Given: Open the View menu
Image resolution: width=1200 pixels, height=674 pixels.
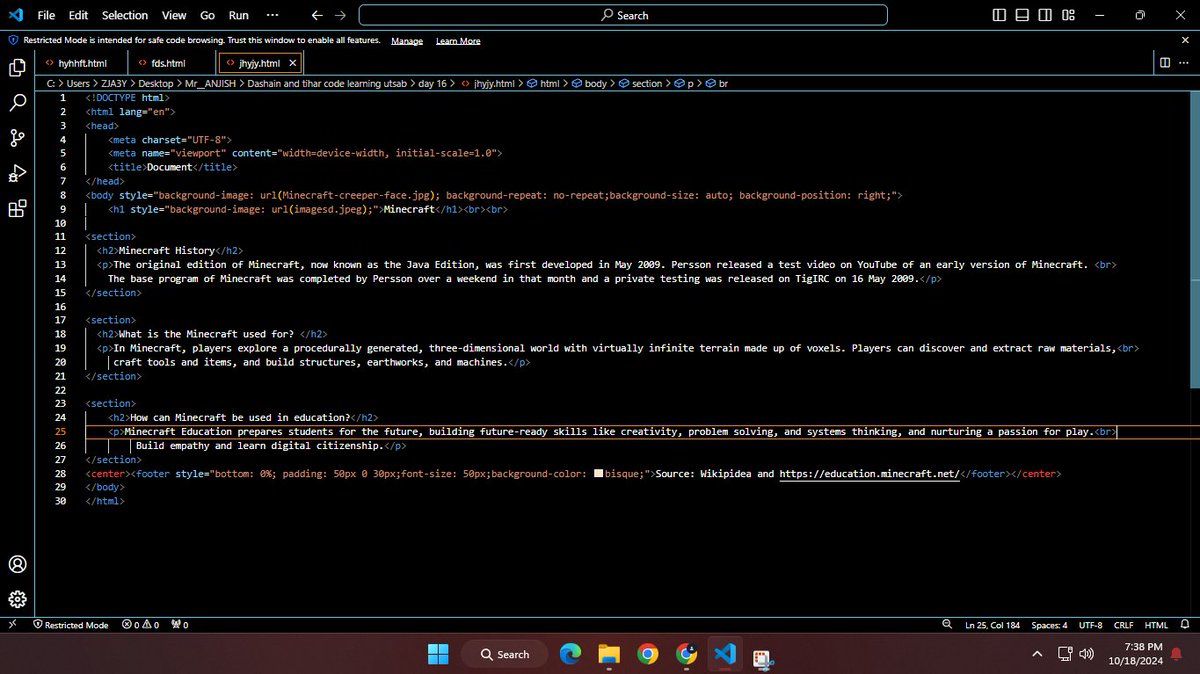Looking at the screenshot, I should [174, 15].
